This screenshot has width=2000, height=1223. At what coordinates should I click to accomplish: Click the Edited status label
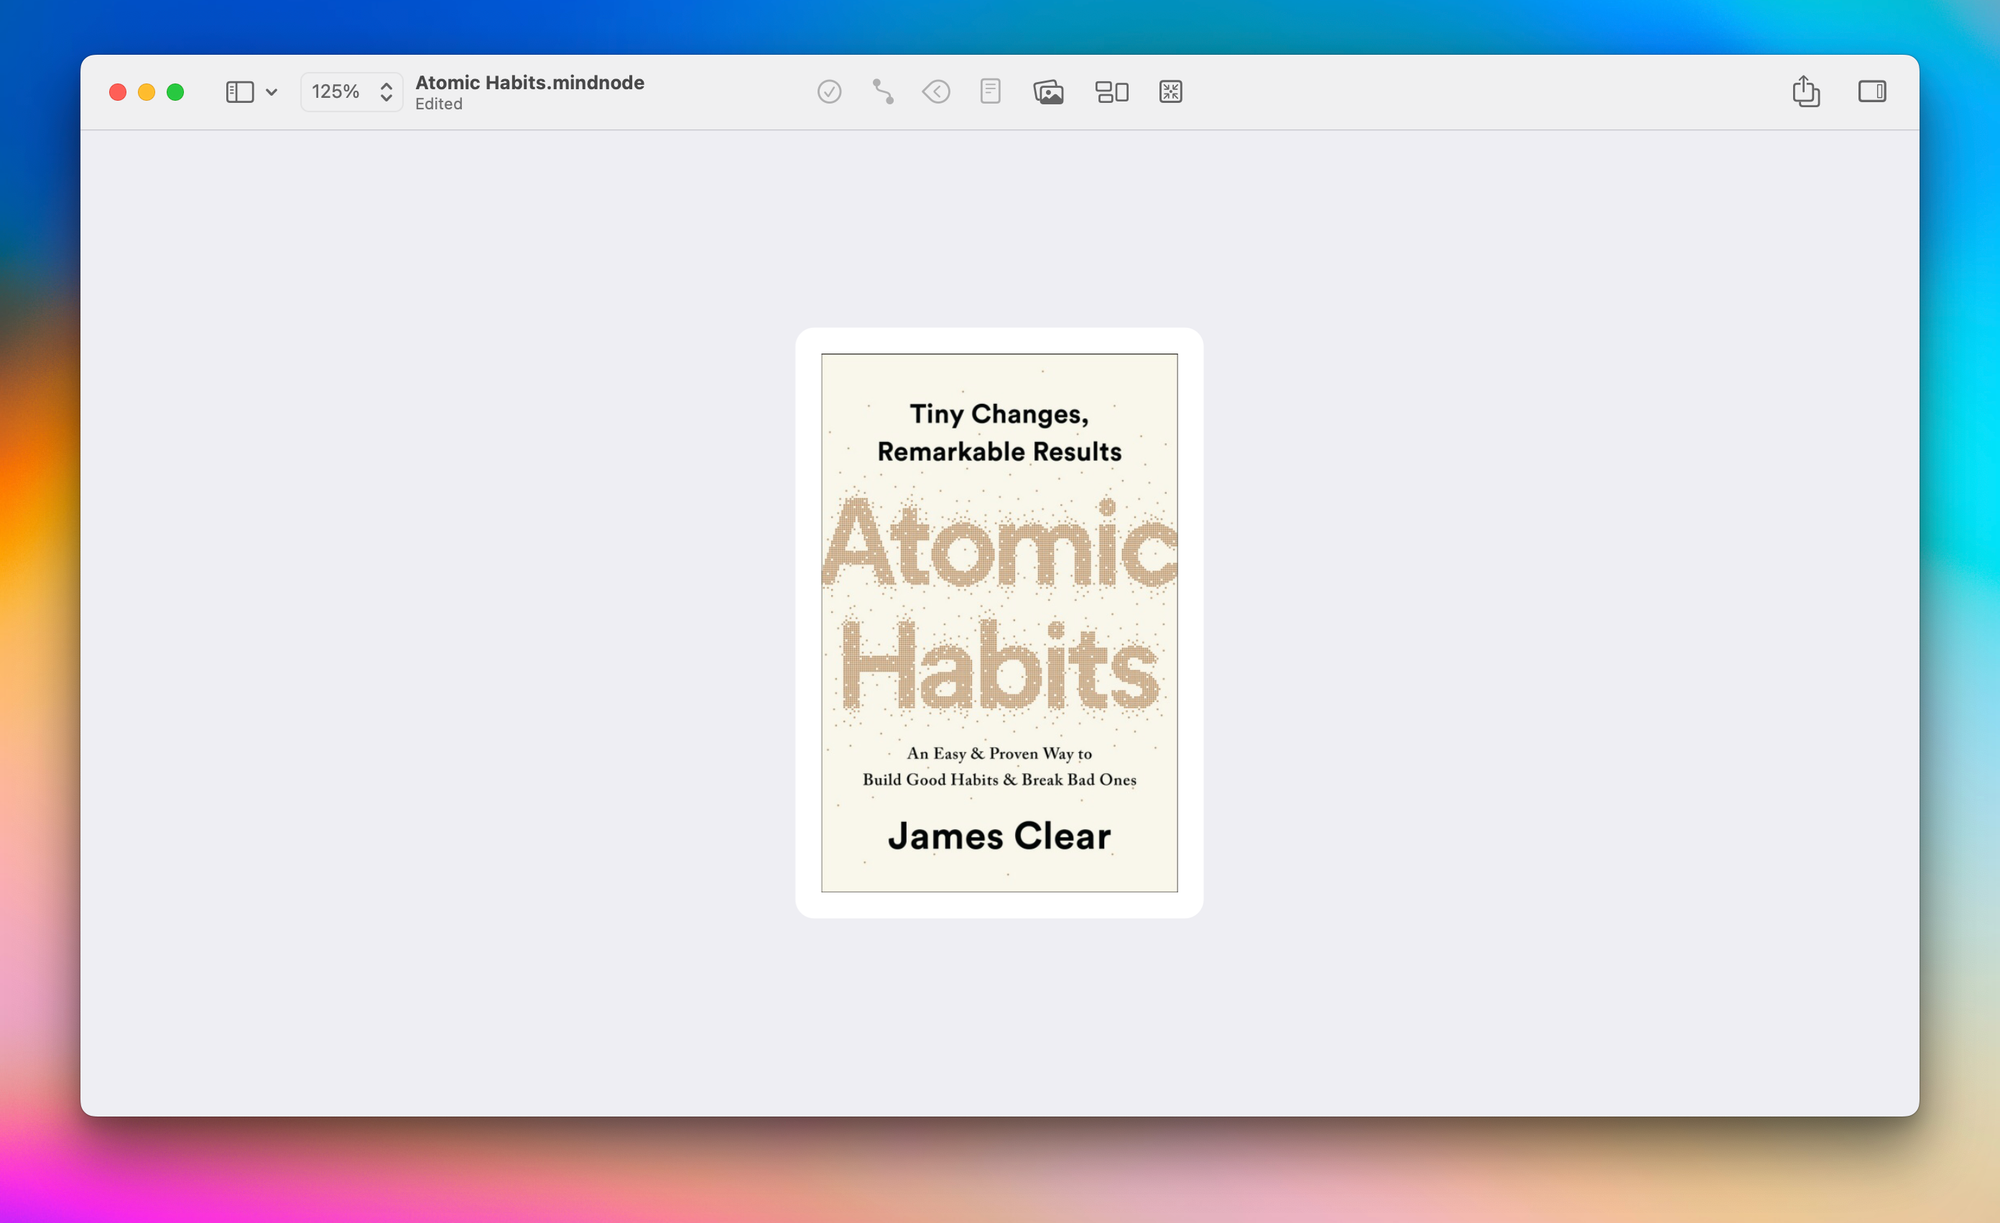point(439,104)
